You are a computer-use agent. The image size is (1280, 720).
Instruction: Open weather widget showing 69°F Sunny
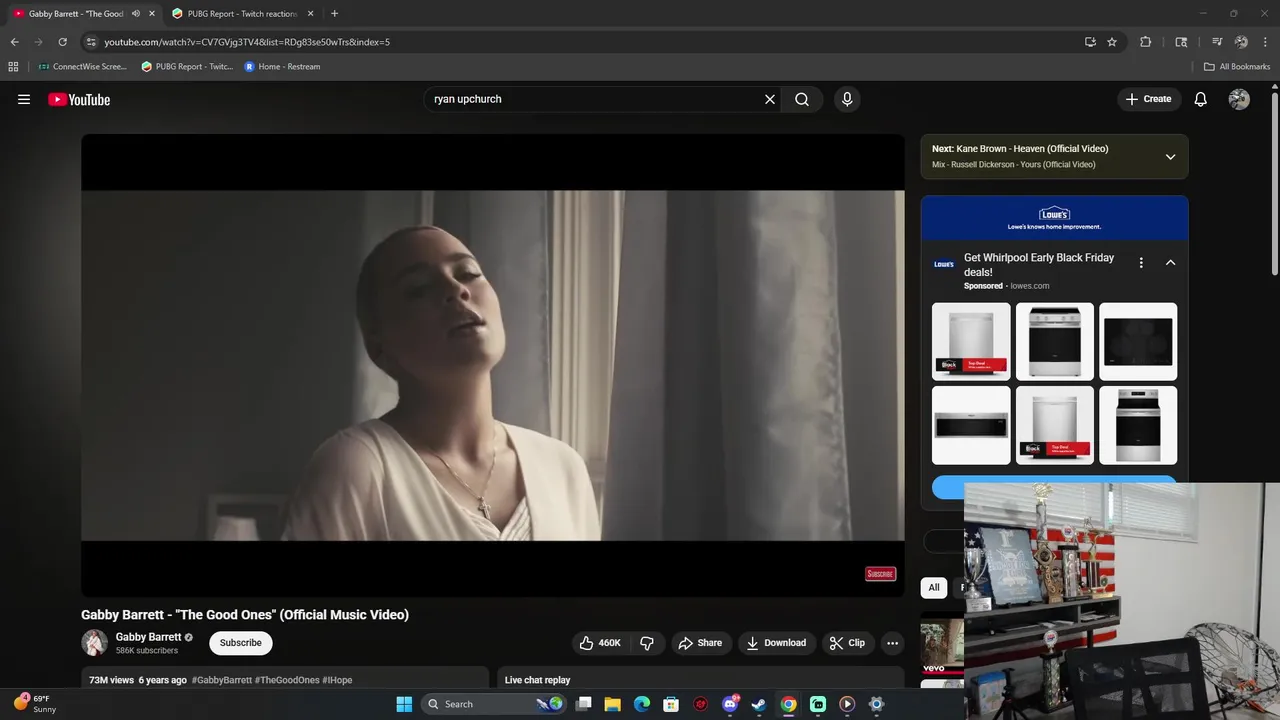[35, 704]
